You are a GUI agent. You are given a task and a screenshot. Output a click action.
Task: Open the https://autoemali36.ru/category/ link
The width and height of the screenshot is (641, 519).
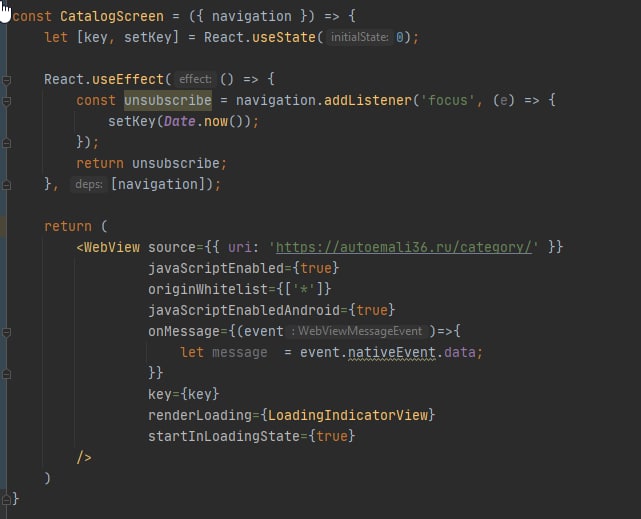[404, 247]
